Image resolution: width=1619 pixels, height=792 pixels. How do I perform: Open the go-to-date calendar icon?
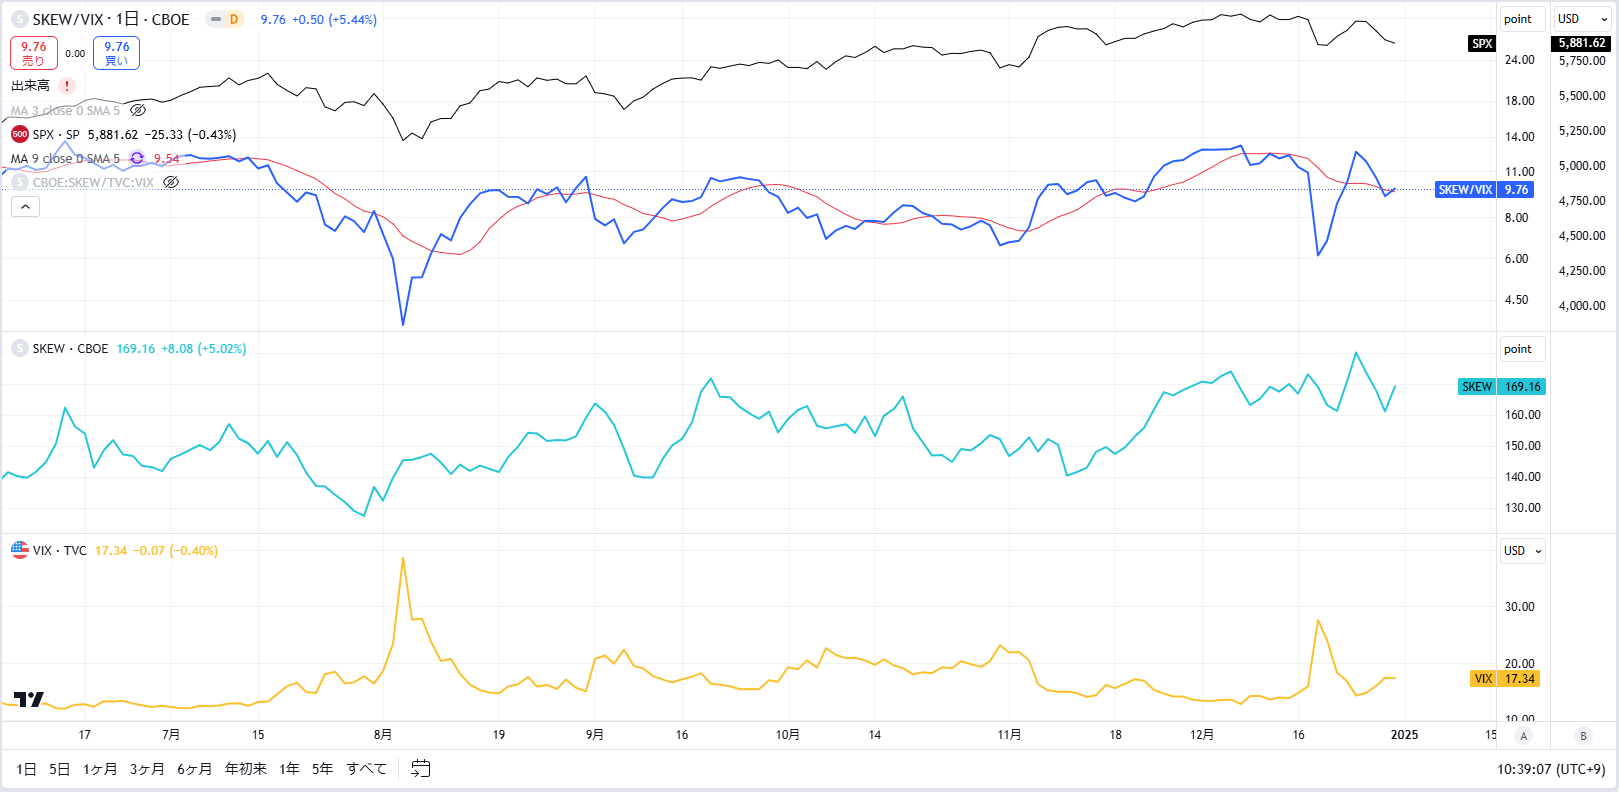[421, 768]
